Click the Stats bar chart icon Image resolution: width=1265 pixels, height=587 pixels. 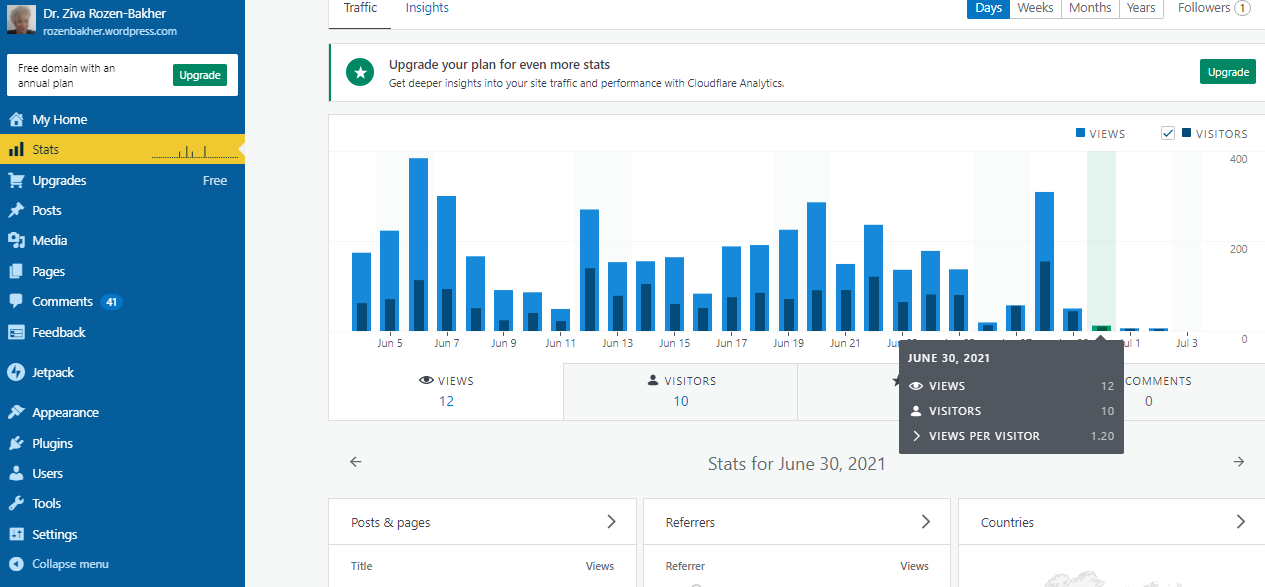click(x=16, y=149)
